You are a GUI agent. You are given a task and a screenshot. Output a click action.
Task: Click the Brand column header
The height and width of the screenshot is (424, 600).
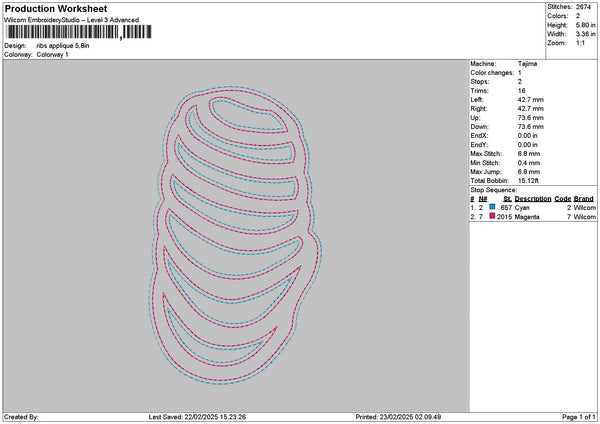(x=584, y=198)
